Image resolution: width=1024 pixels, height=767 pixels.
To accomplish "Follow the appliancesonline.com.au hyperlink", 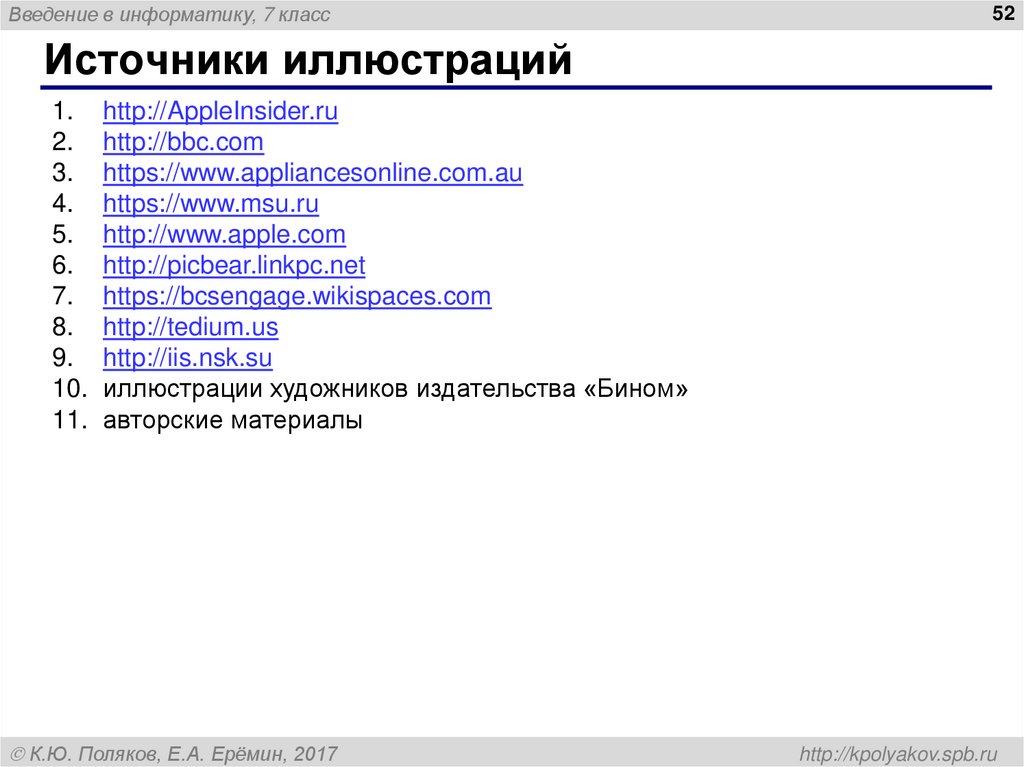I will click(x=312, y=173).
